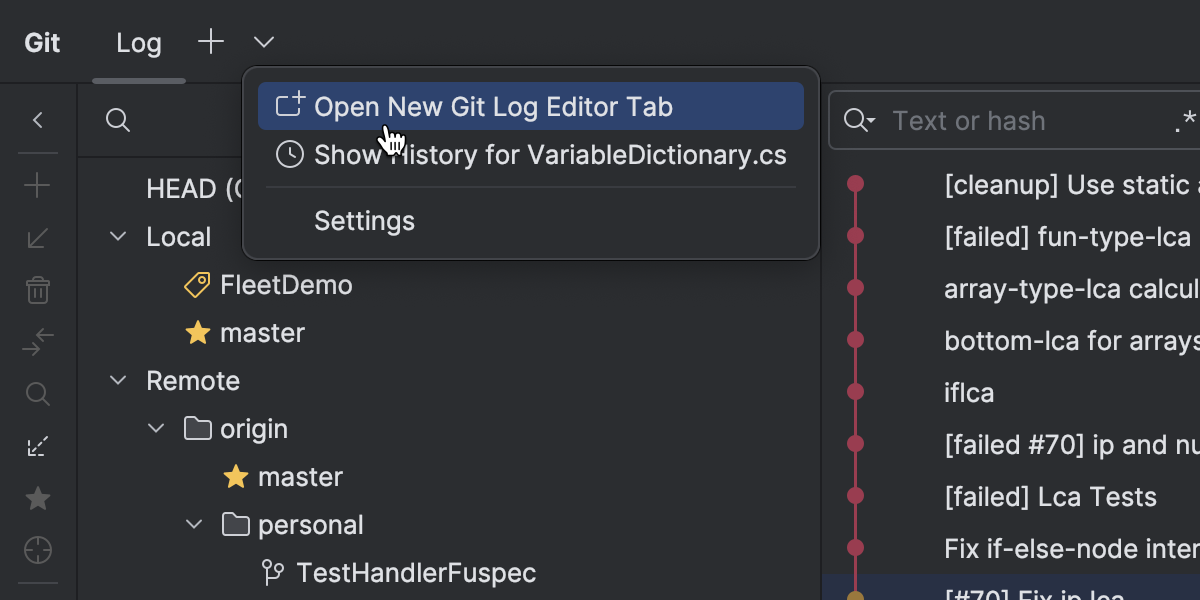Collapse the Remote branches group

119,381
